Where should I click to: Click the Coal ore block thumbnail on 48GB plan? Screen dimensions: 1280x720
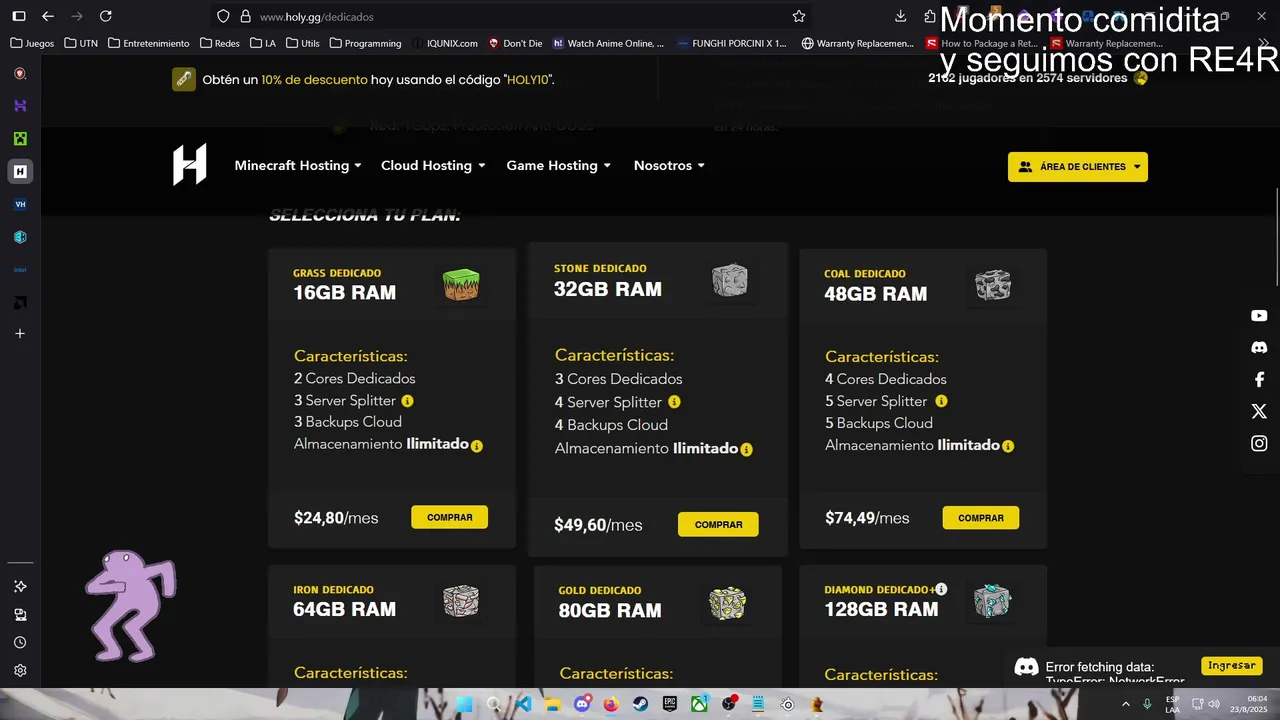pos(993,285)
